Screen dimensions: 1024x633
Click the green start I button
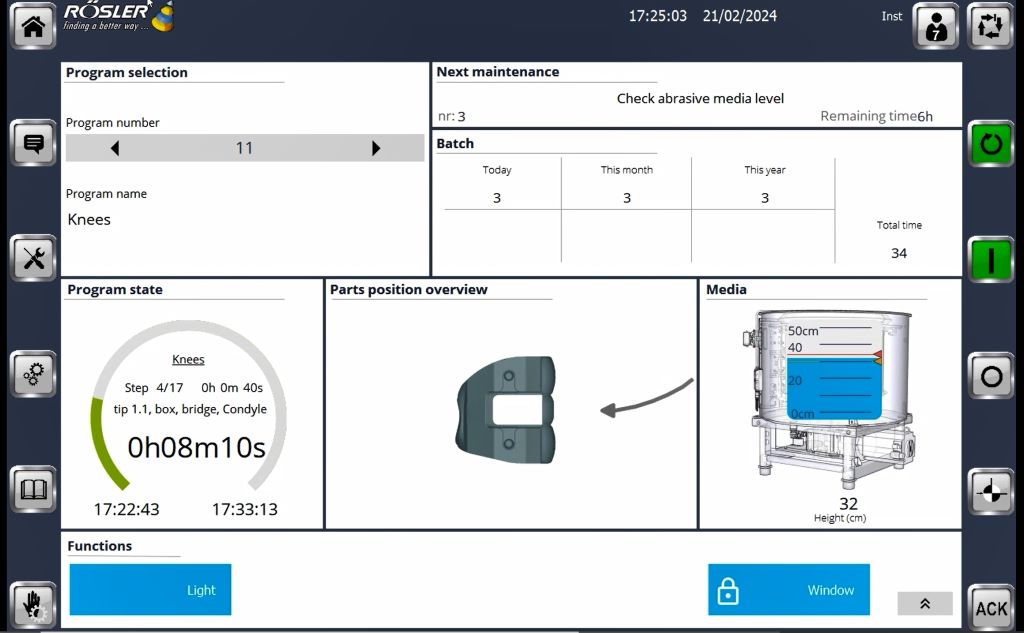tap(991, 260)
